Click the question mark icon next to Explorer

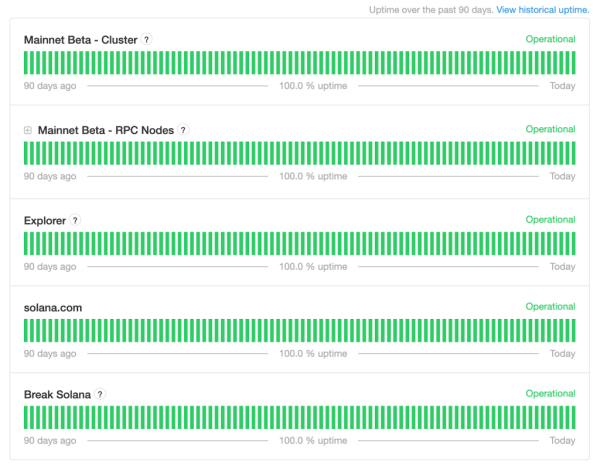(x=75, y=220)
